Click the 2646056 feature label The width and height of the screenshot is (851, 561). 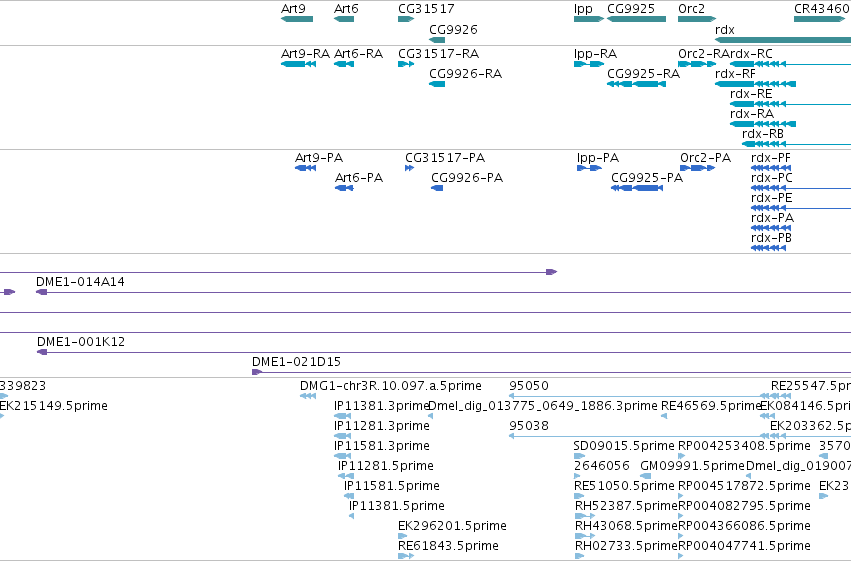coord(602,466)
